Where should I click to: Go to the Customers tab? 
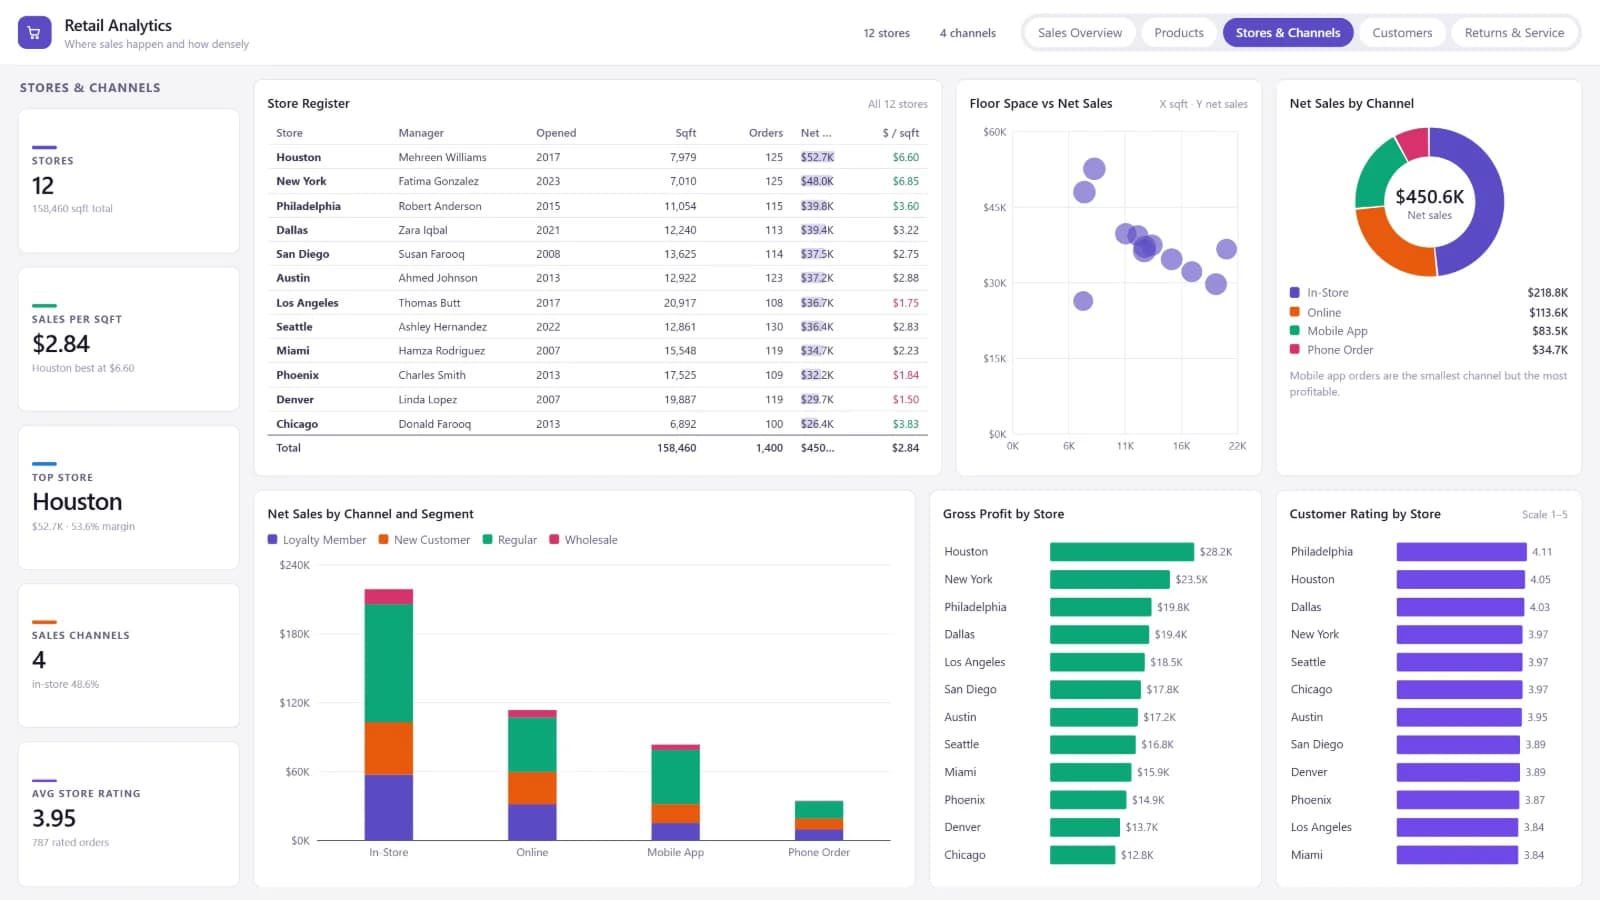pos(1402,33)
